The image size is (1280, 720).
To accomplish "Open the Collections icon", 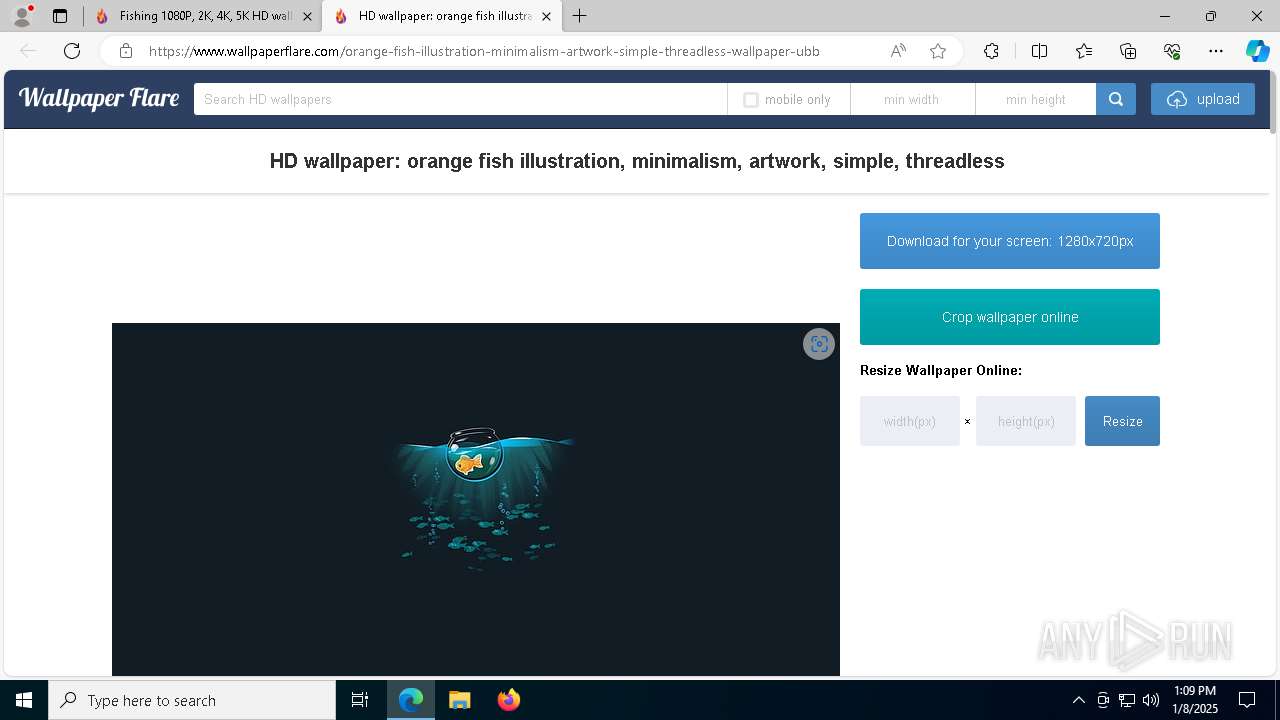I will [1128, 51].
